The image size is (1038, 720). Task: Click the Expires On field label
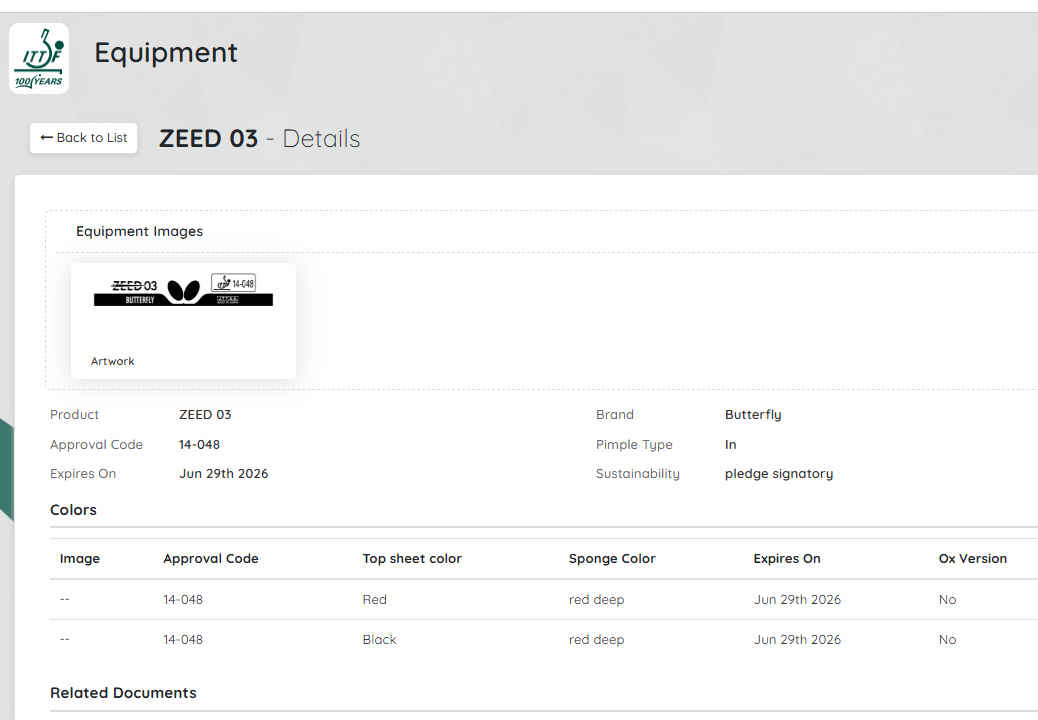click(83, 474)
